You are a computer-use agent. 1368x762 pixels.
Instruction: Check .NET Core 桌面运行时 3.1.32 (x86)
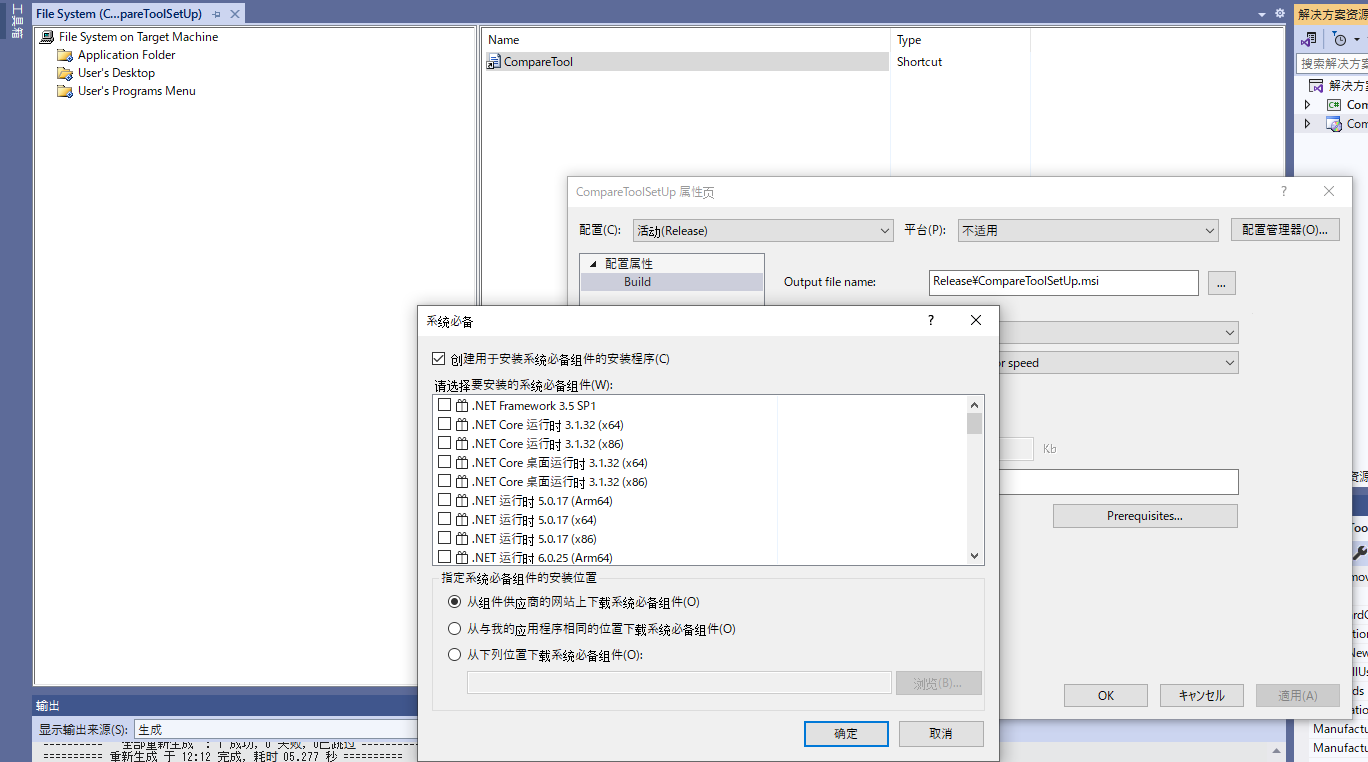tap(445, 482)
